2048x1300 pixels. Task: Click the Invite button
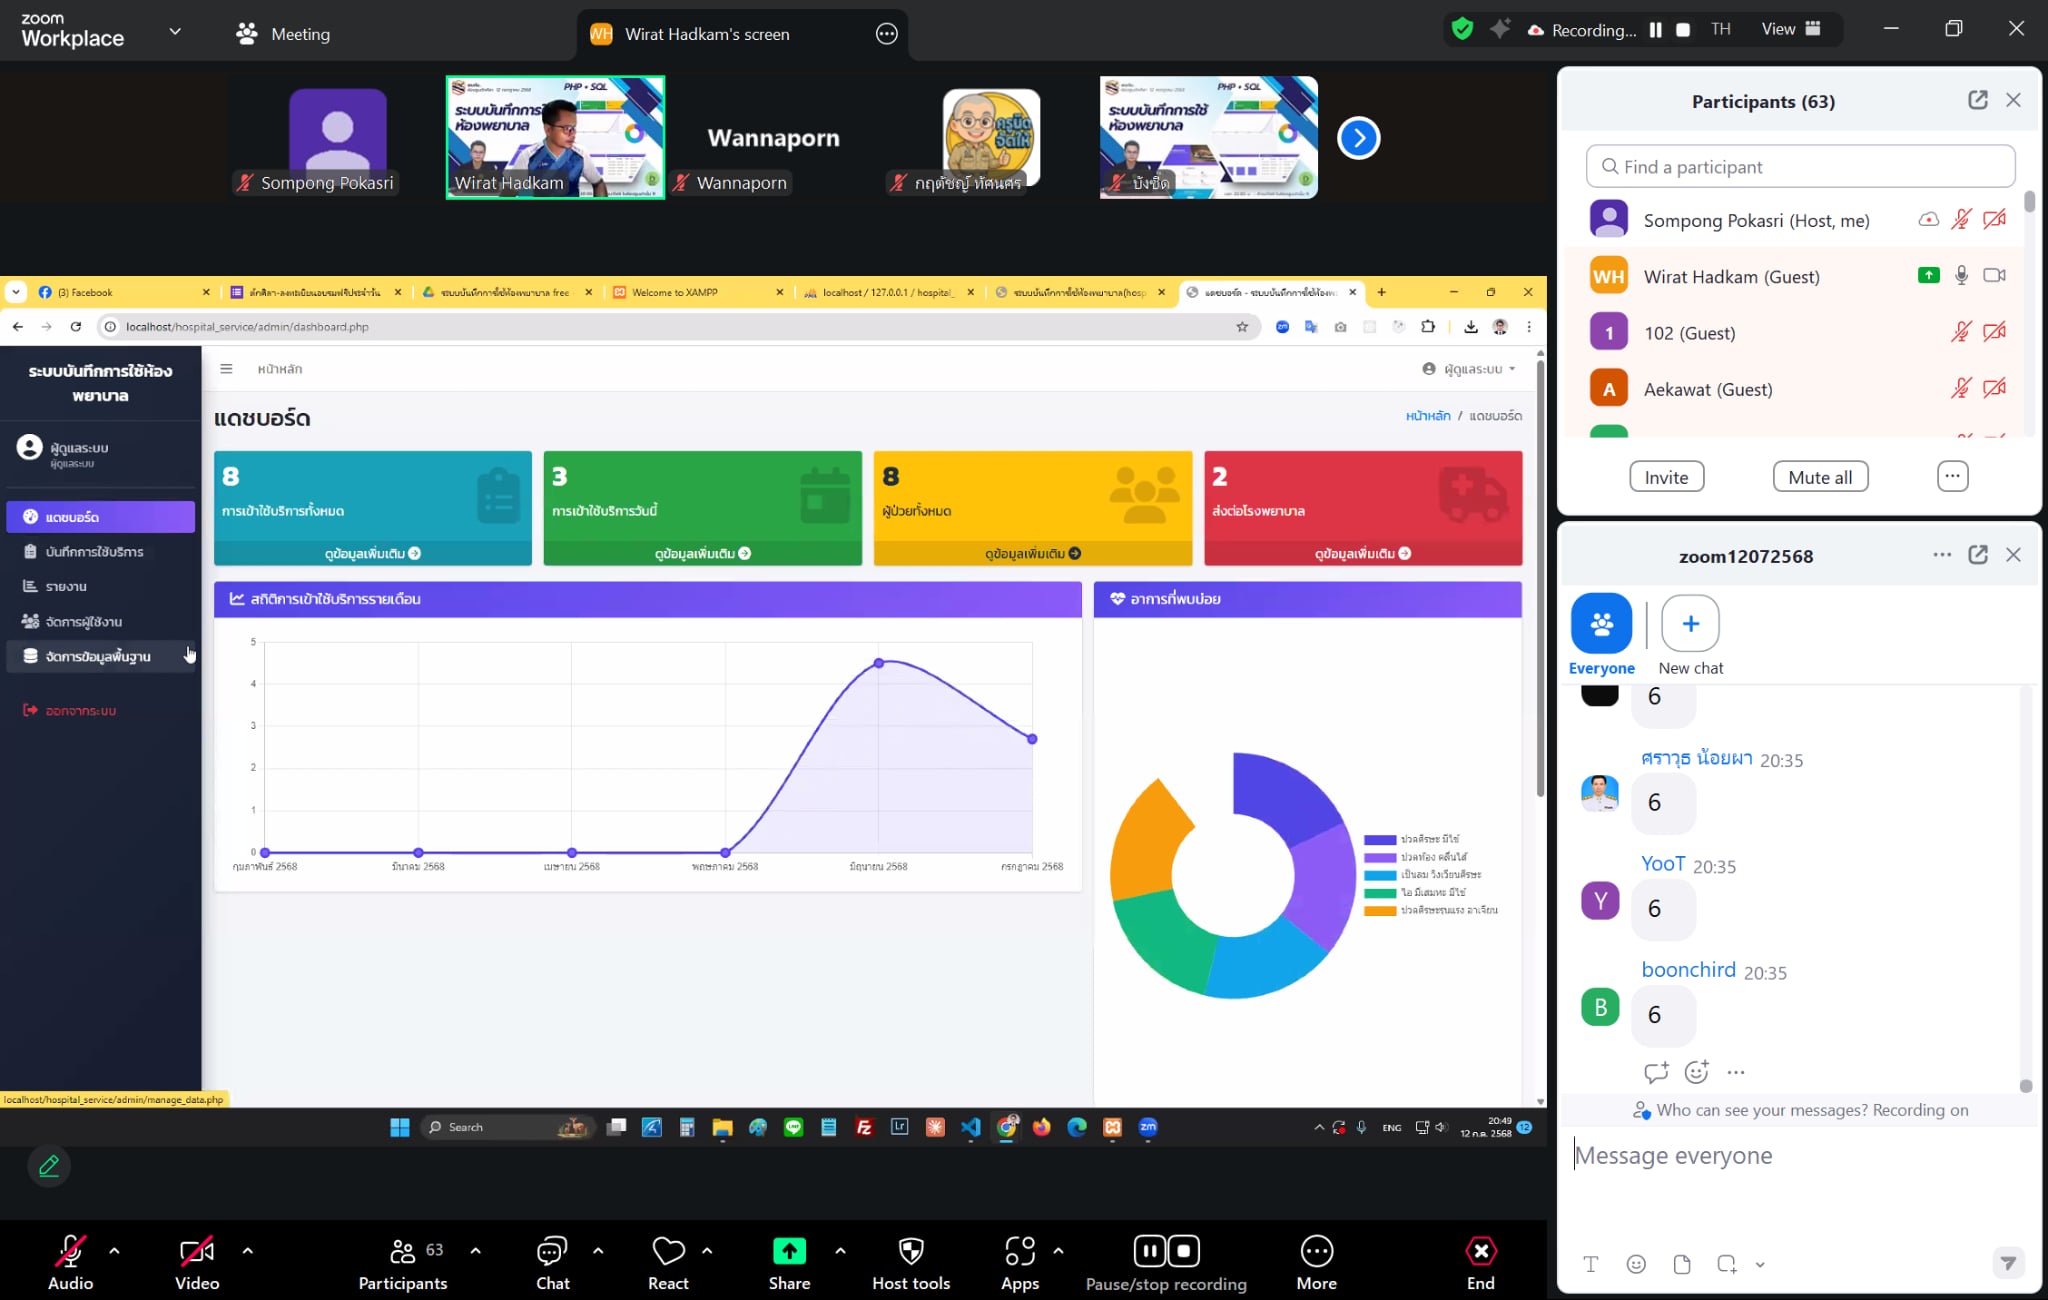click(x=1666, y=477)
